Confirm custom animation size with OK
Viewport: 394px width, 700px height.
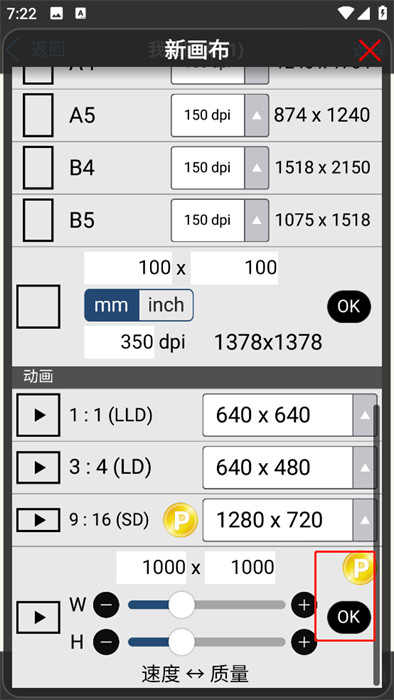(x=349, y=617)
